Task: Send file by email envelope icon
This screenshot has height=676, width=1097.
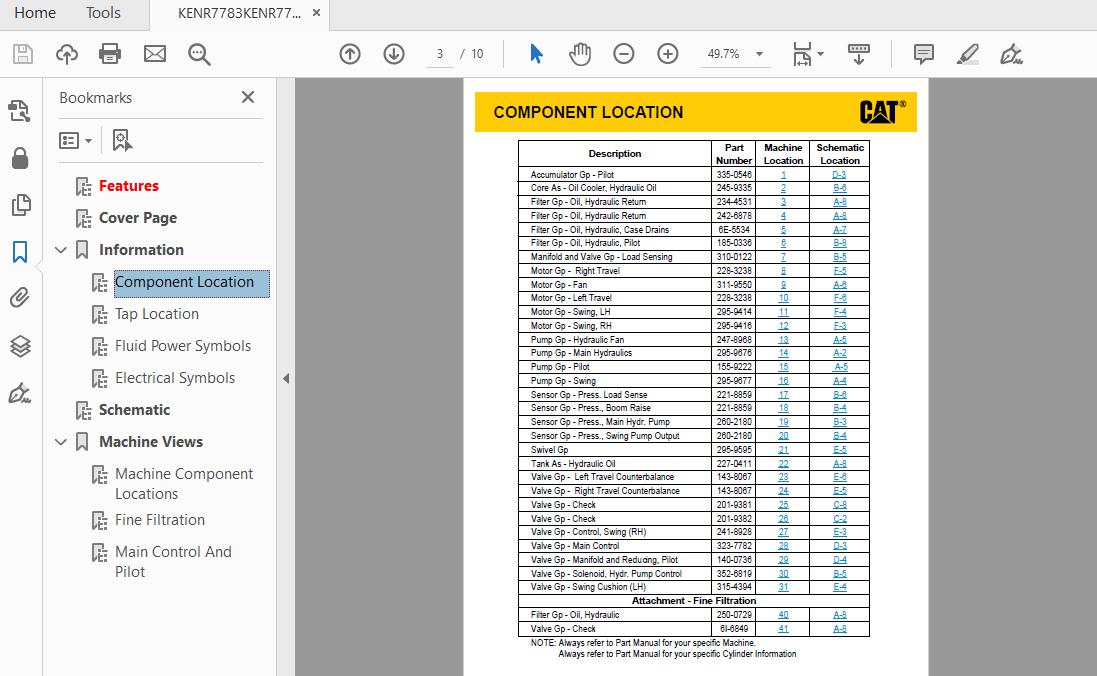Action: [x=155, y=54]
